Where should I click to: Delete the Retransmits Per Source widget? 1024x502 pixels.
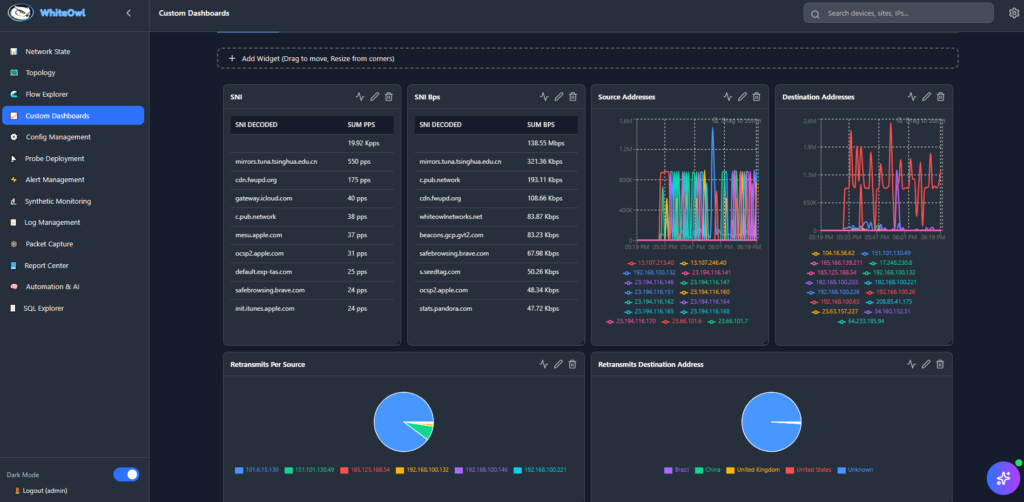572,364
